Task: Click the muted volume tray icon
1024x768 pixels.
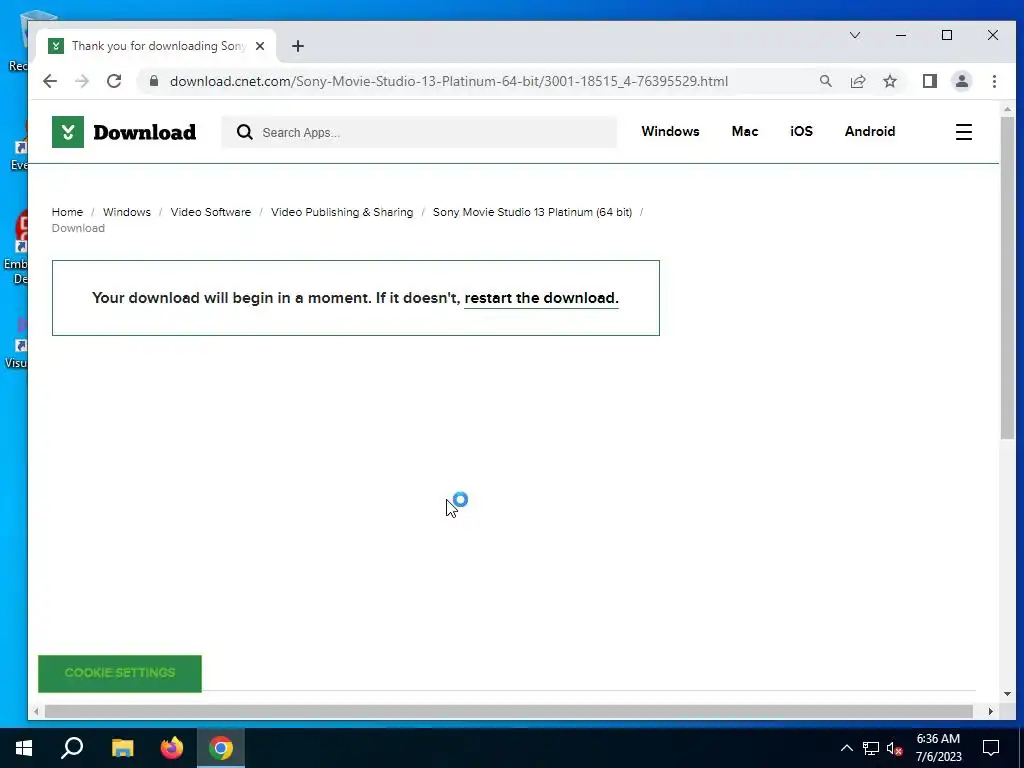Action: click(895, 748)
